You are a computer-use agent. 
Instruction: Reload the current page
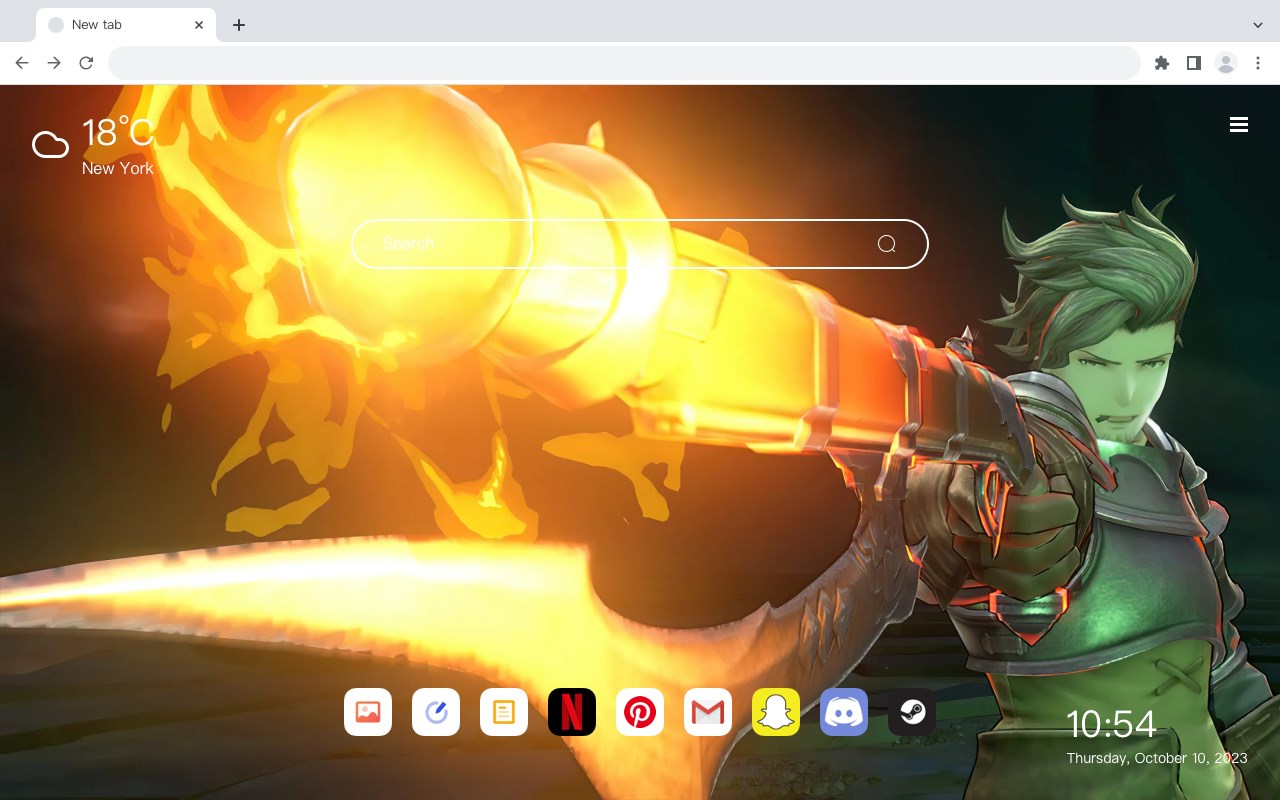coord(86,63)
